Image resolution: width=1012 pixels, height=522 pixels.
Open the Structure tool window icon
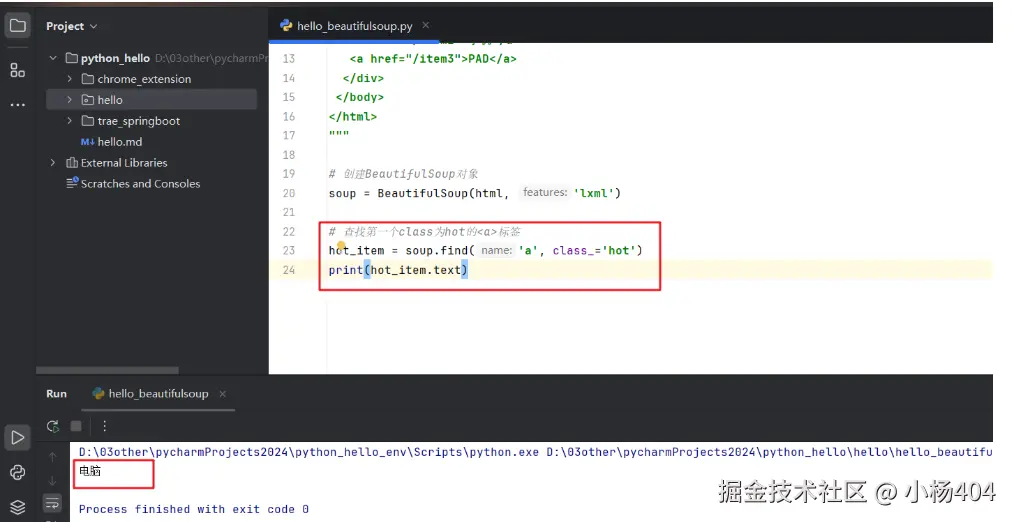17,70
